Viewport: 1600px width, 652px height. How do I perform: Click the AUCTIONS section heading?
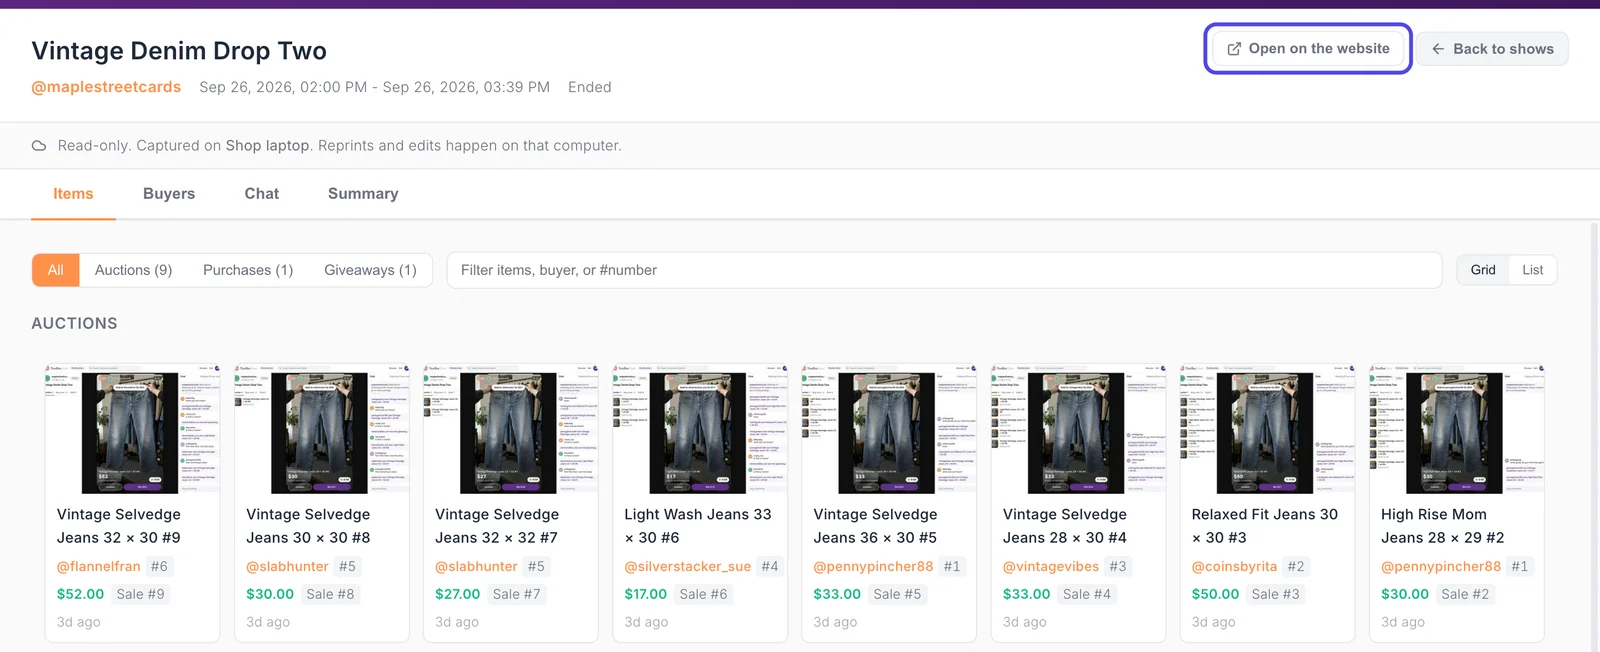[74, 323]
